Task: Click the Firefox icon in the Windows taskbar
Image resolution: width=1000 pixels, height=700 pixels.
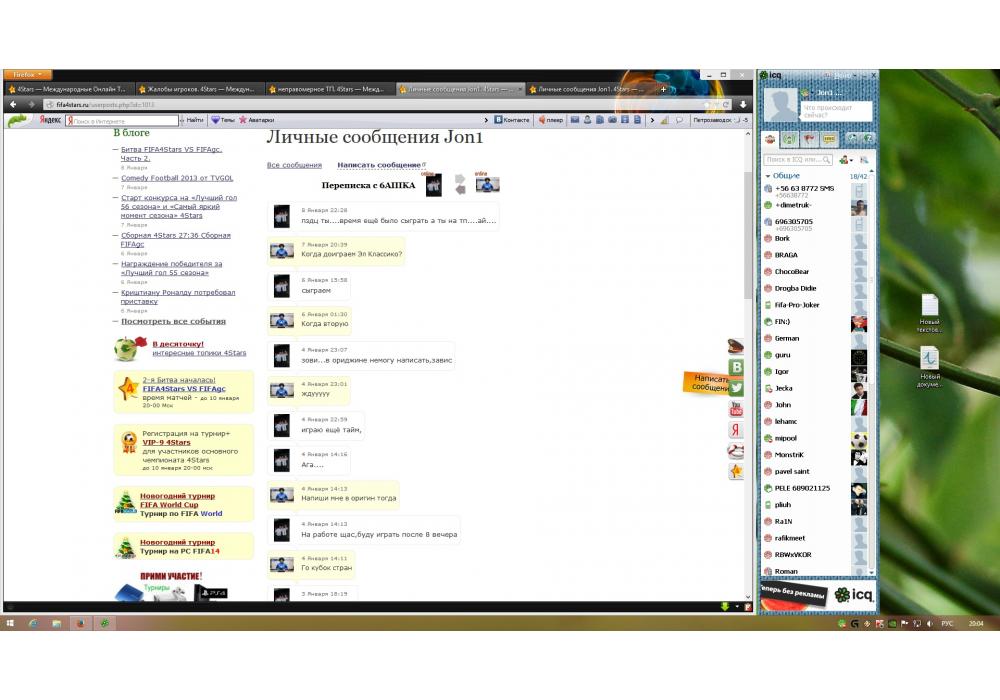Action: pyautogui.click(x=80, y=623)
